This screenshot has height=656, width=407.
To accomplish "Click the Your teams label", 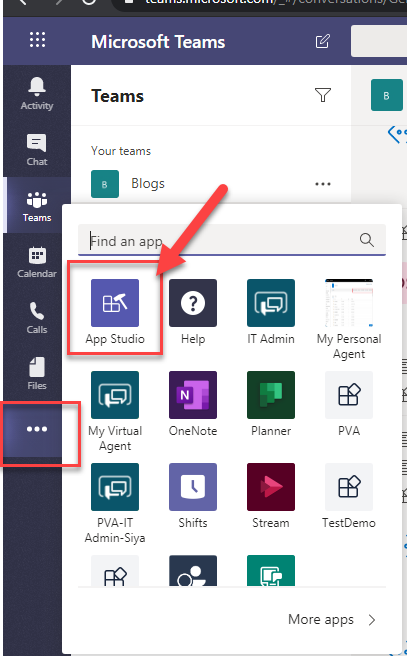I will (x=121, y=151).
